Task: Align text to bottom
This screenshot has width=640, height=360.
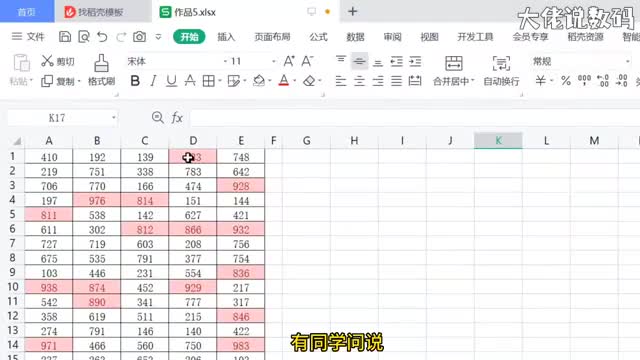Action: point(378,62)
